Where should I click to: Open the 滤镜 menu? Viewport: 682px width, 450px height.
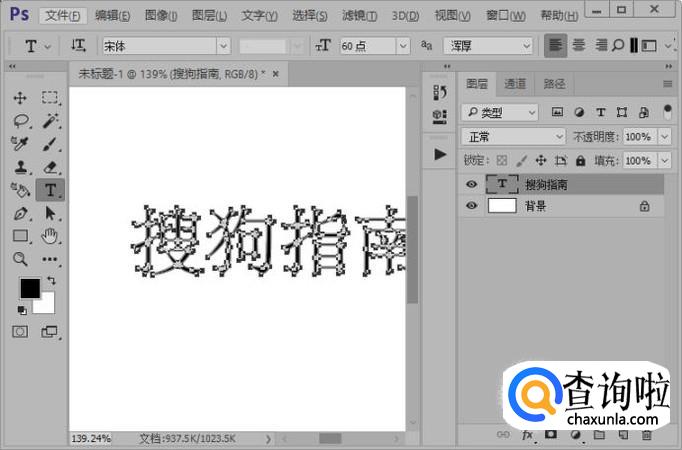pyautogui.click(x=358, y=15)
